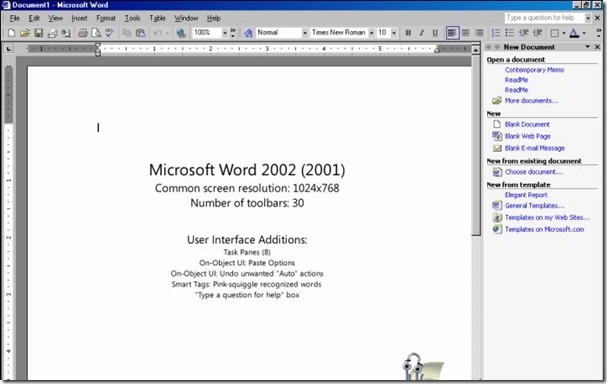Open the Tools menu
The image size is (607, 384).
tap(132, 18)
